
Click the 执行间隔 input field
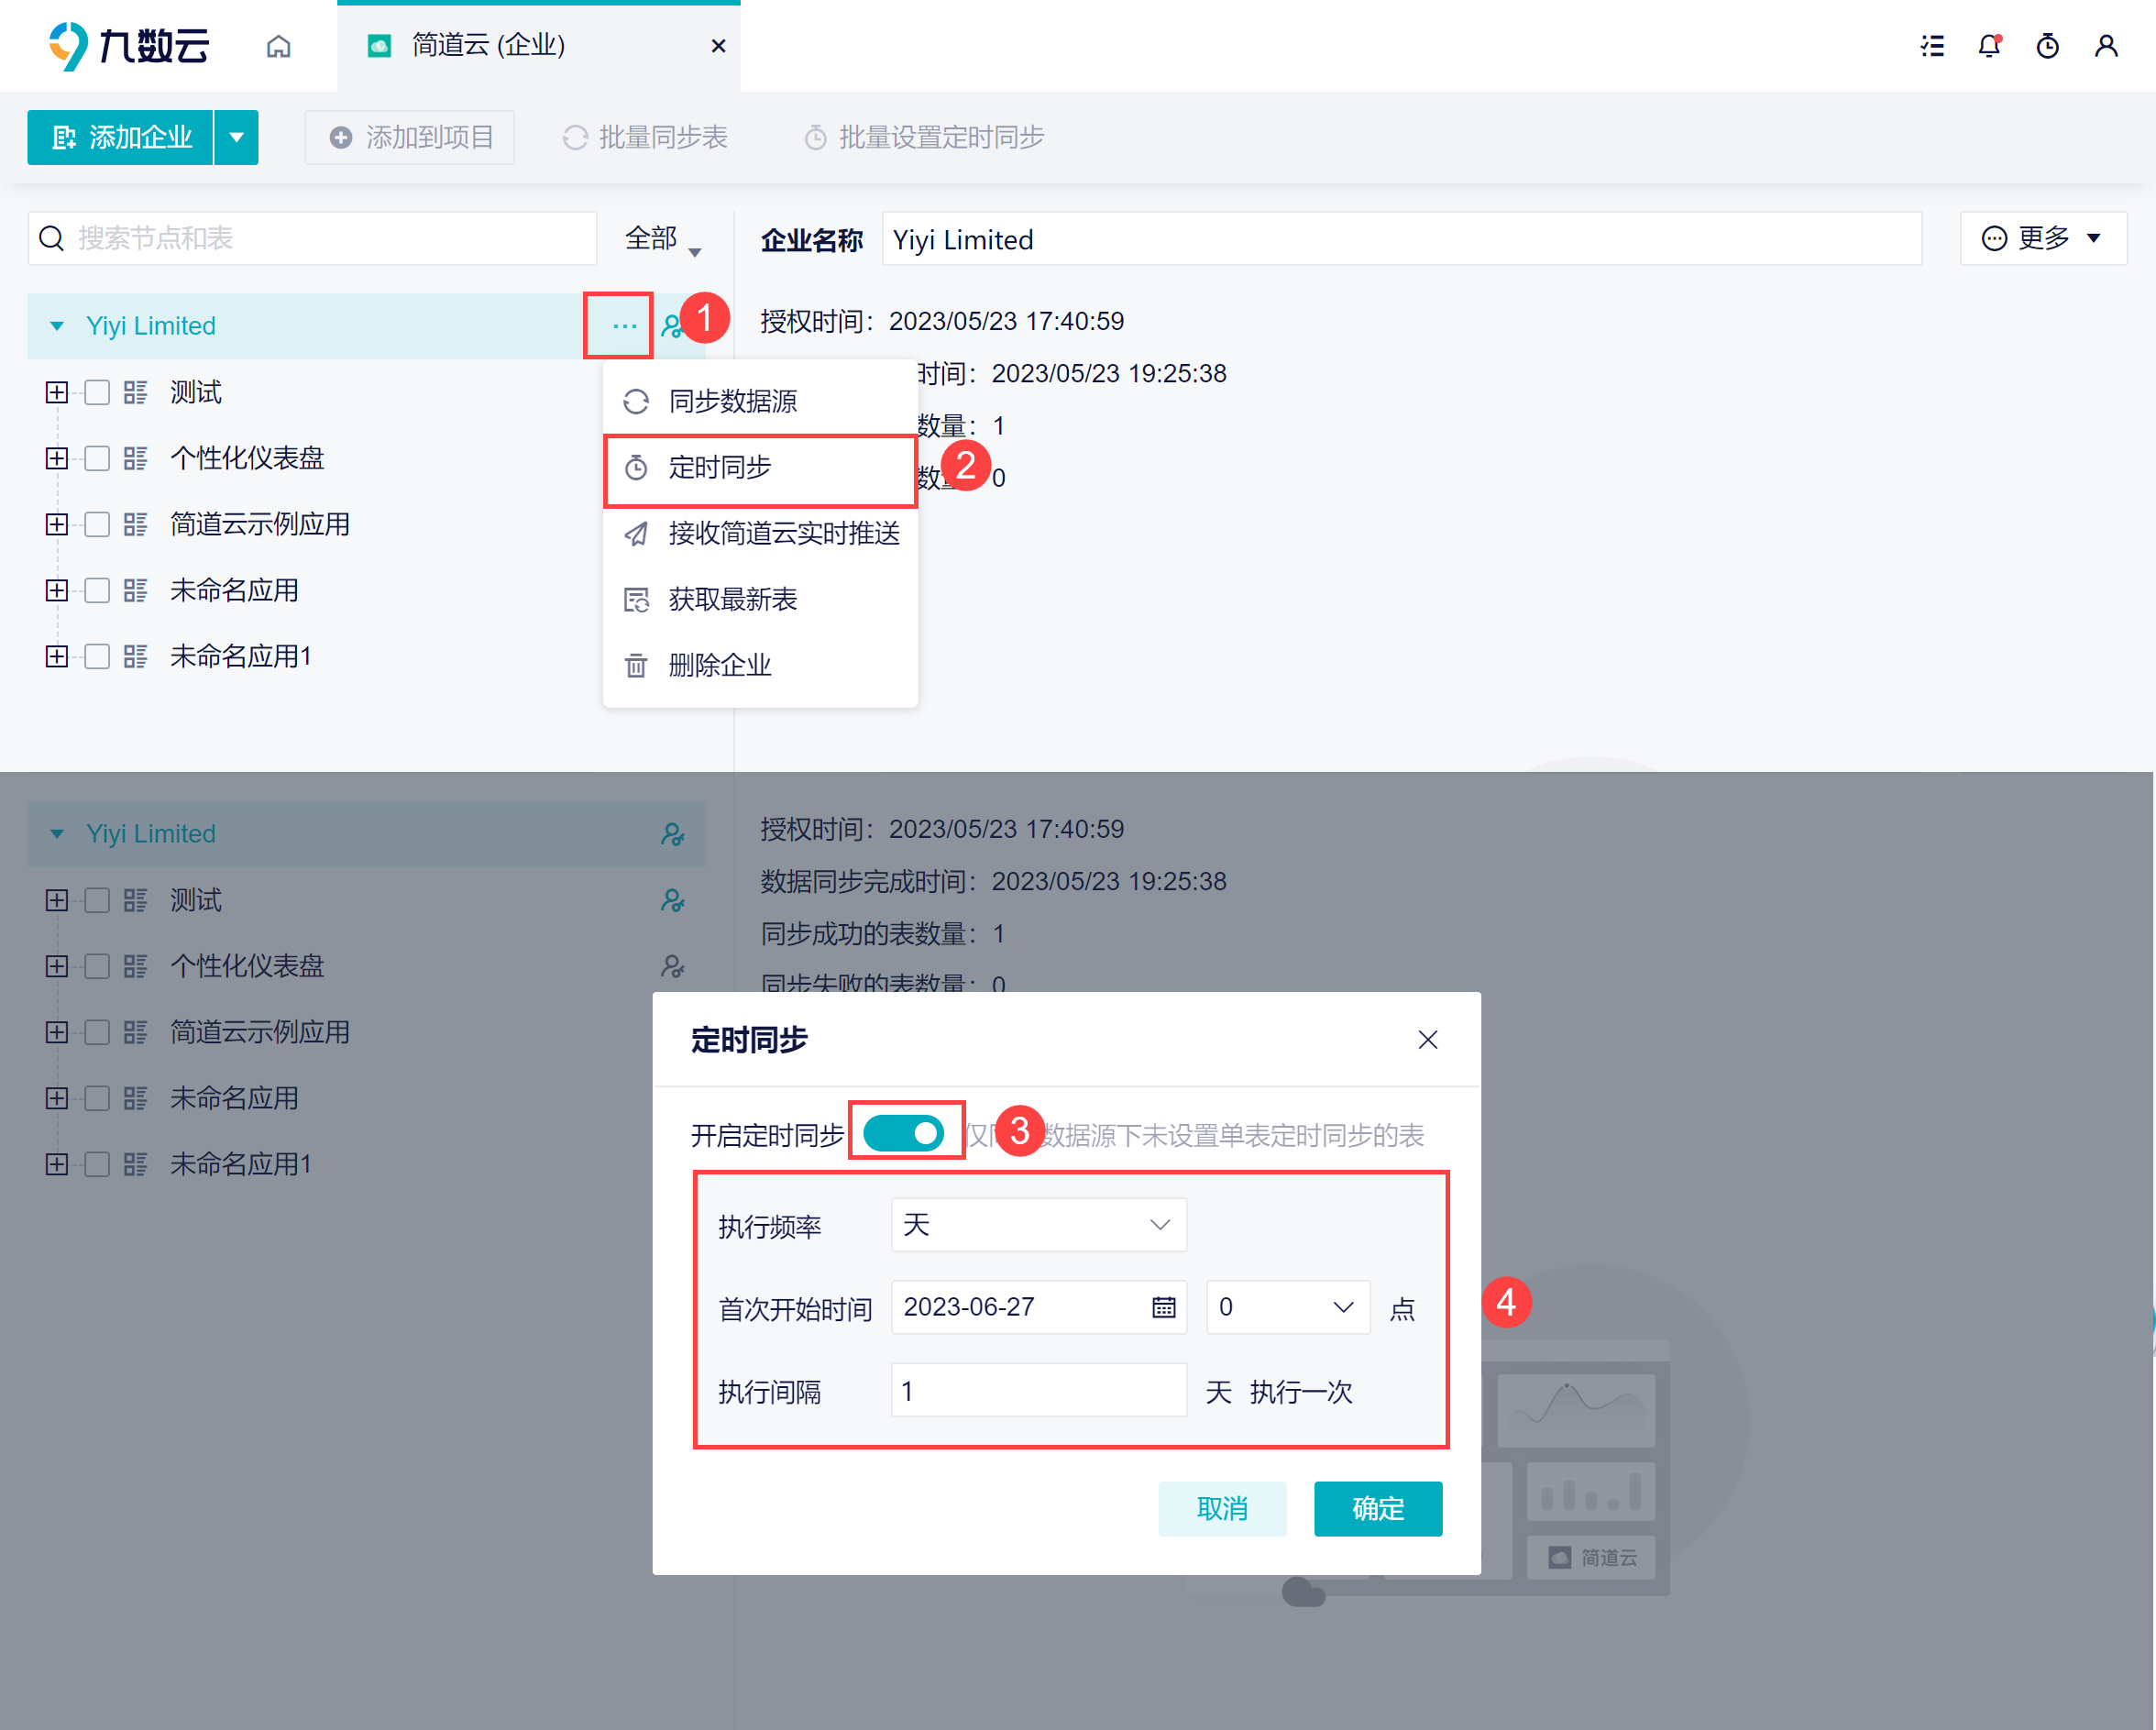(x=1037, y=1391)
